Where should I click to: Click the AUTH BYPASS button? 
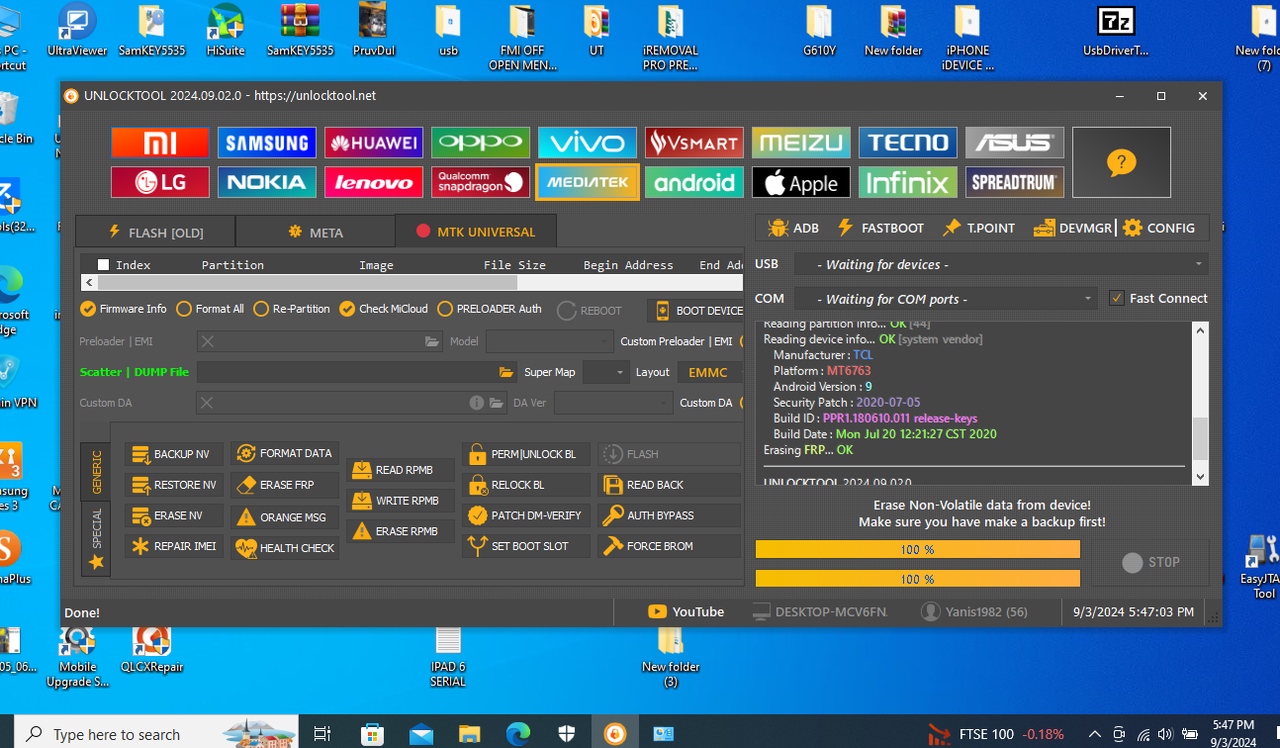pyautogui.click(x=669, y=515)
